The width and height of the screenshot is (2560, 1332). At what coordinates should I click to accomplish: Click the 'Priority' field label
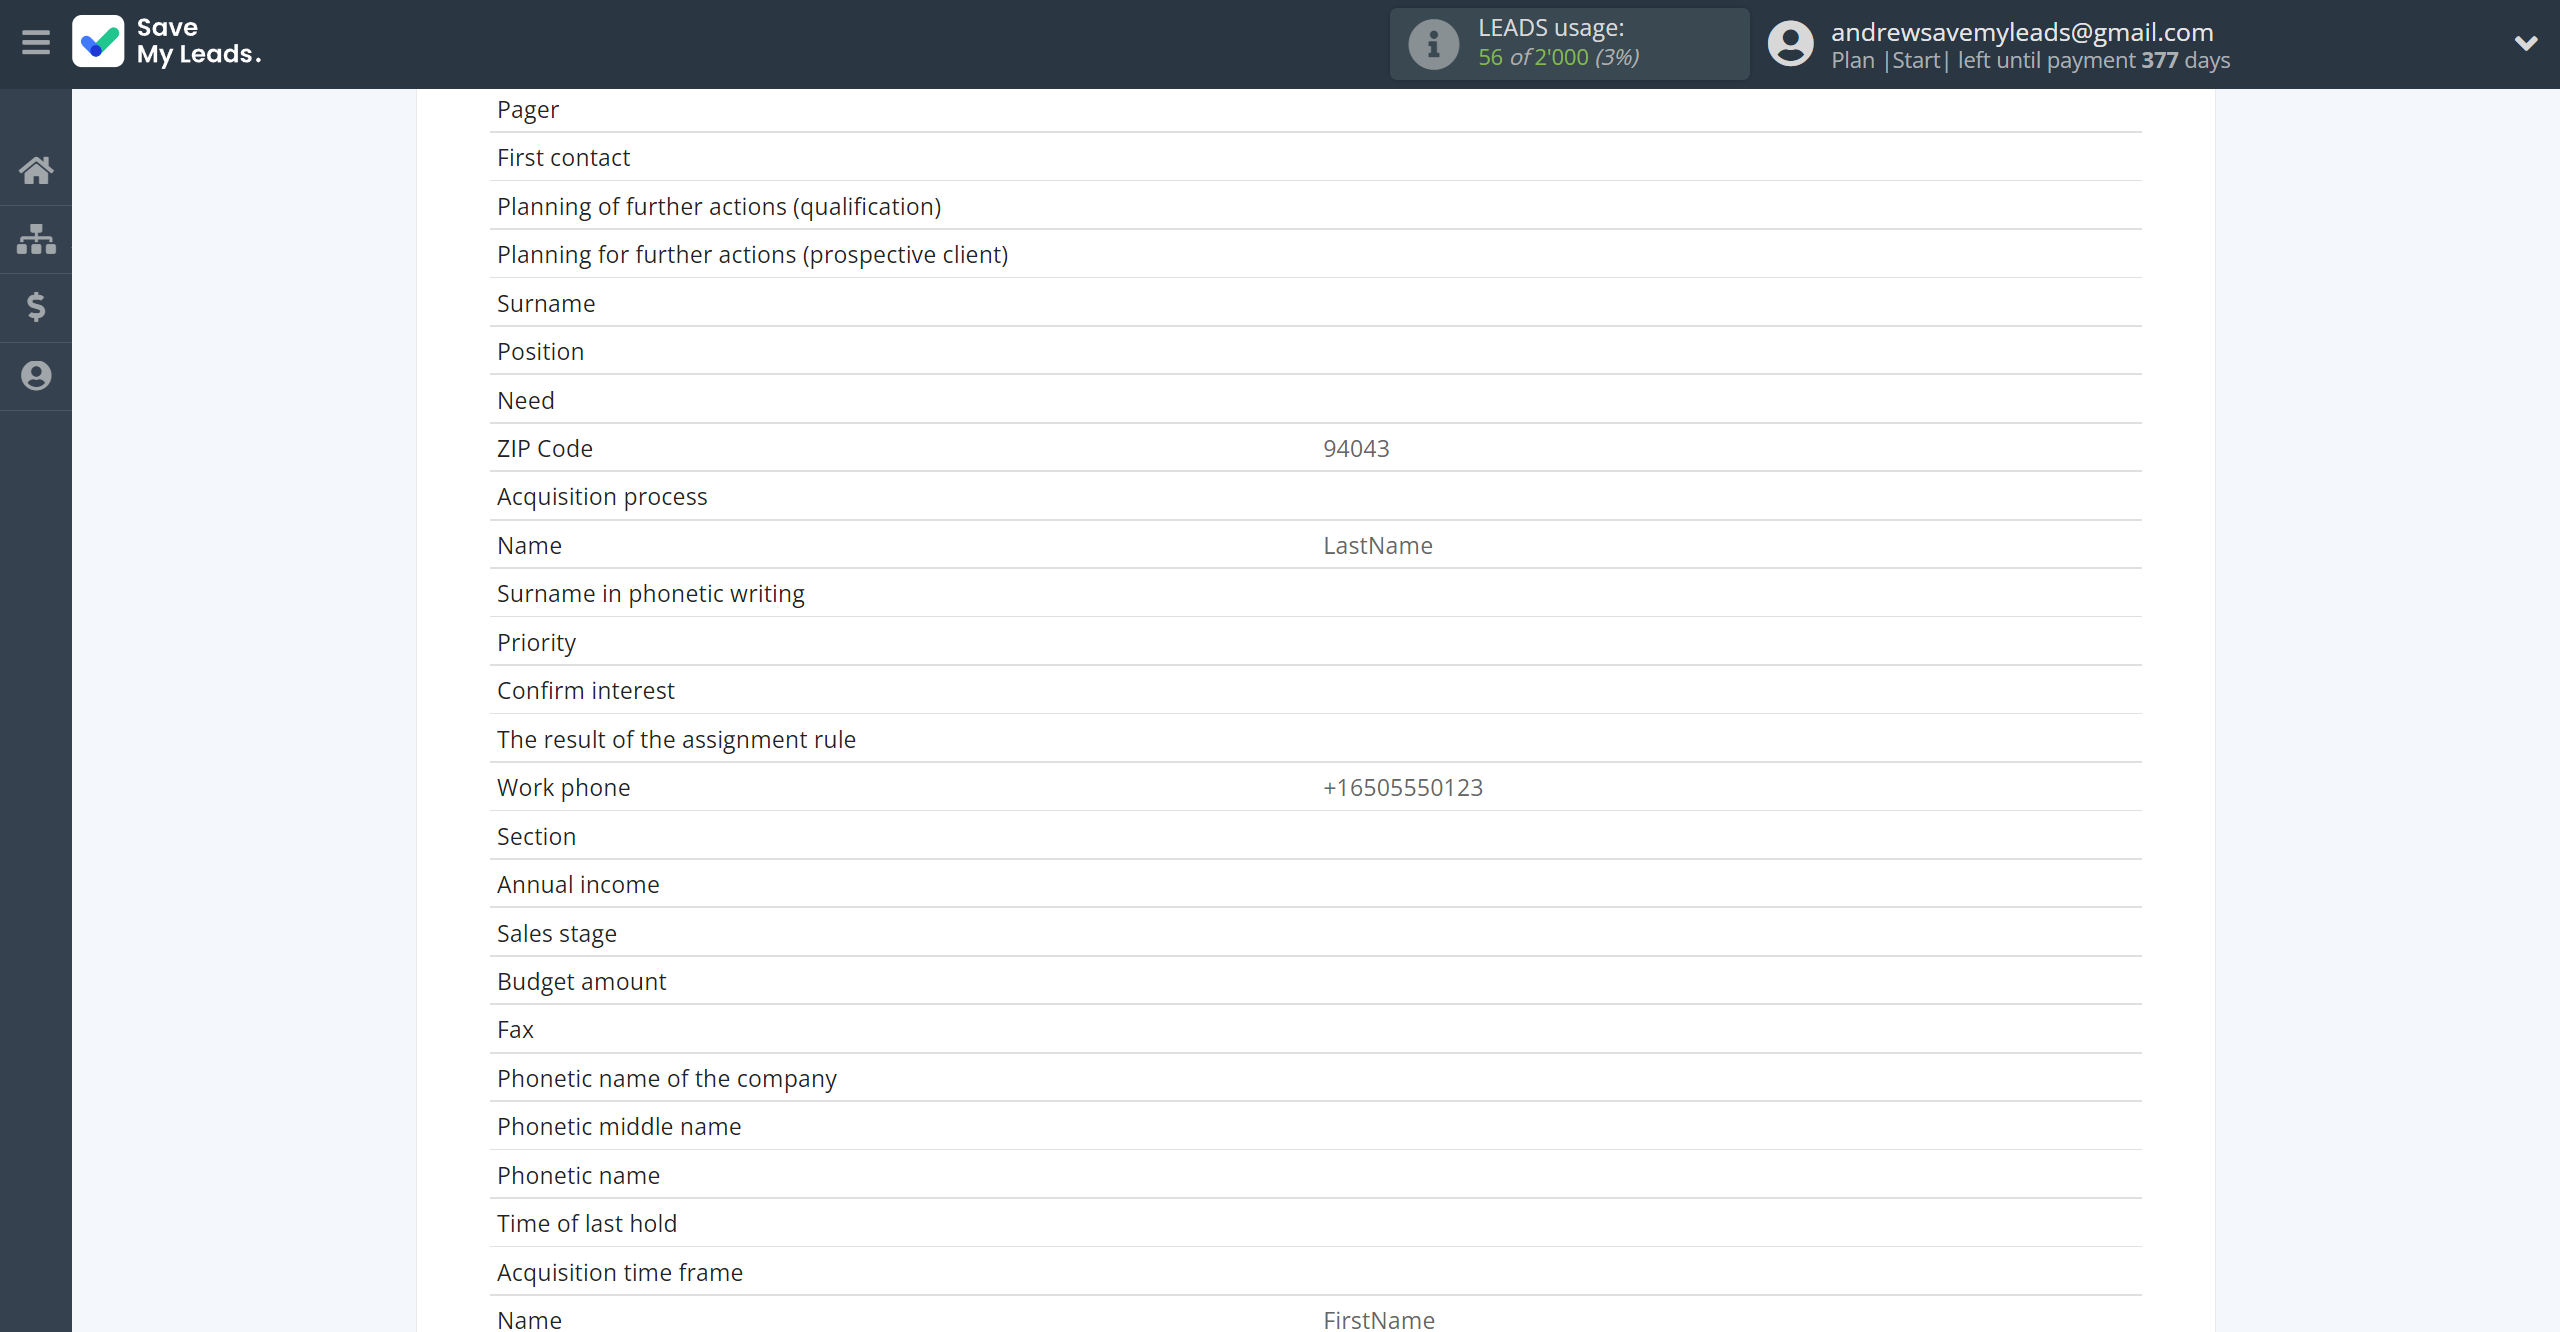tap(537, 642)
